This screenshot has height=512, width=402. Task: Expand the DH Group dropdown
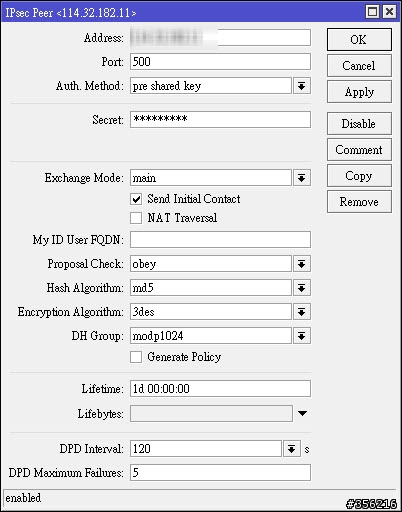tap(302, 336)
